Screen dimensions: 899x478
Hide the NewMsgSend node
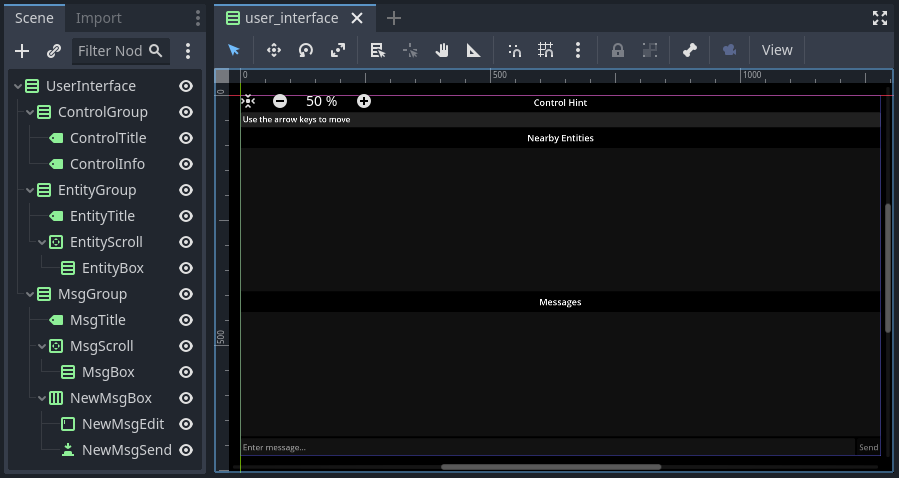(x=186, y=450)
